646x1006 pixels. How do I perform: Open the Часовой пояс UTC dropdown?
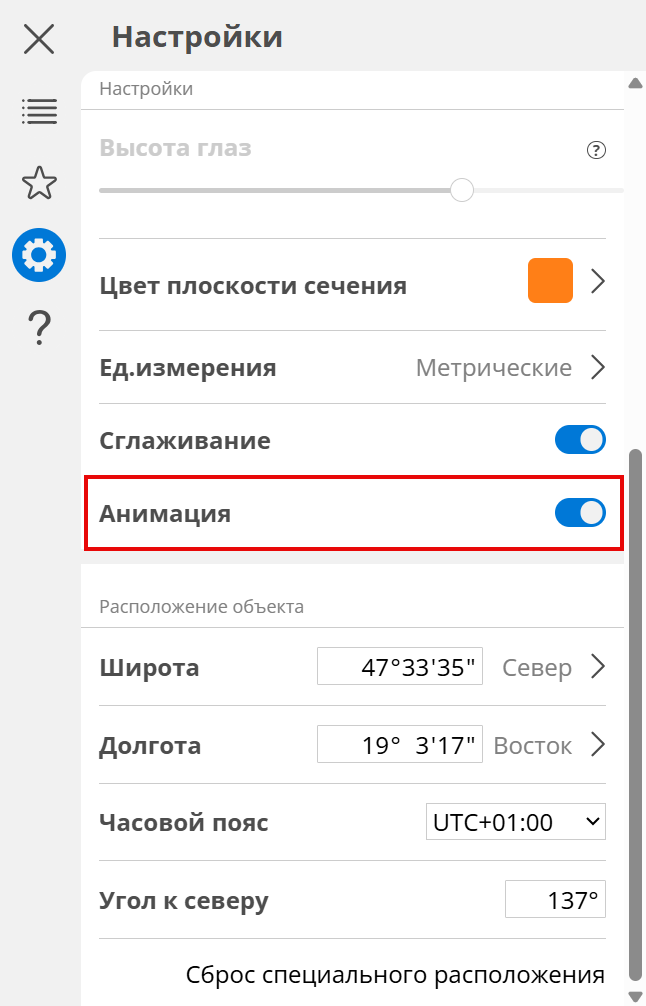coord(515,822)
